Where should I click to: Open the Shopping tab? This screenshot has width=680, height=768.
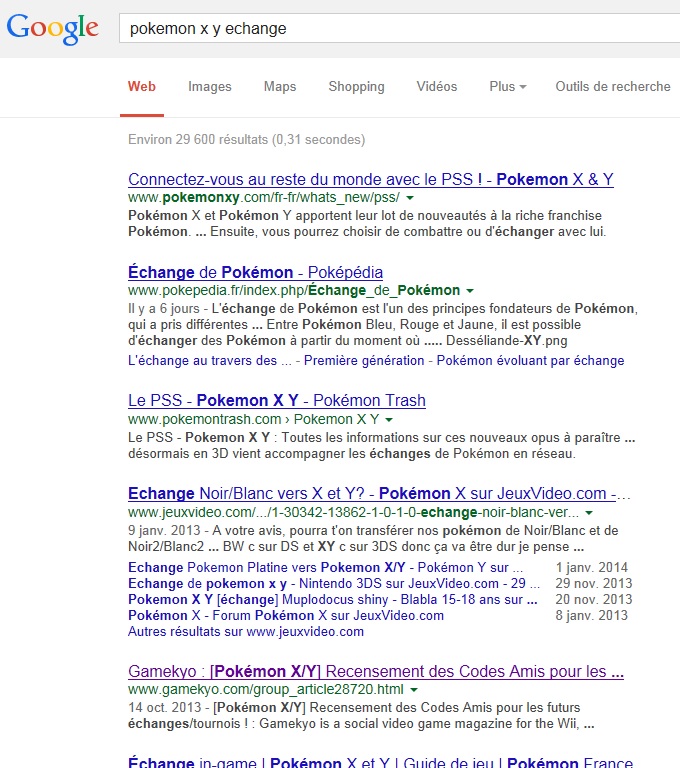[x=356, y=87]
